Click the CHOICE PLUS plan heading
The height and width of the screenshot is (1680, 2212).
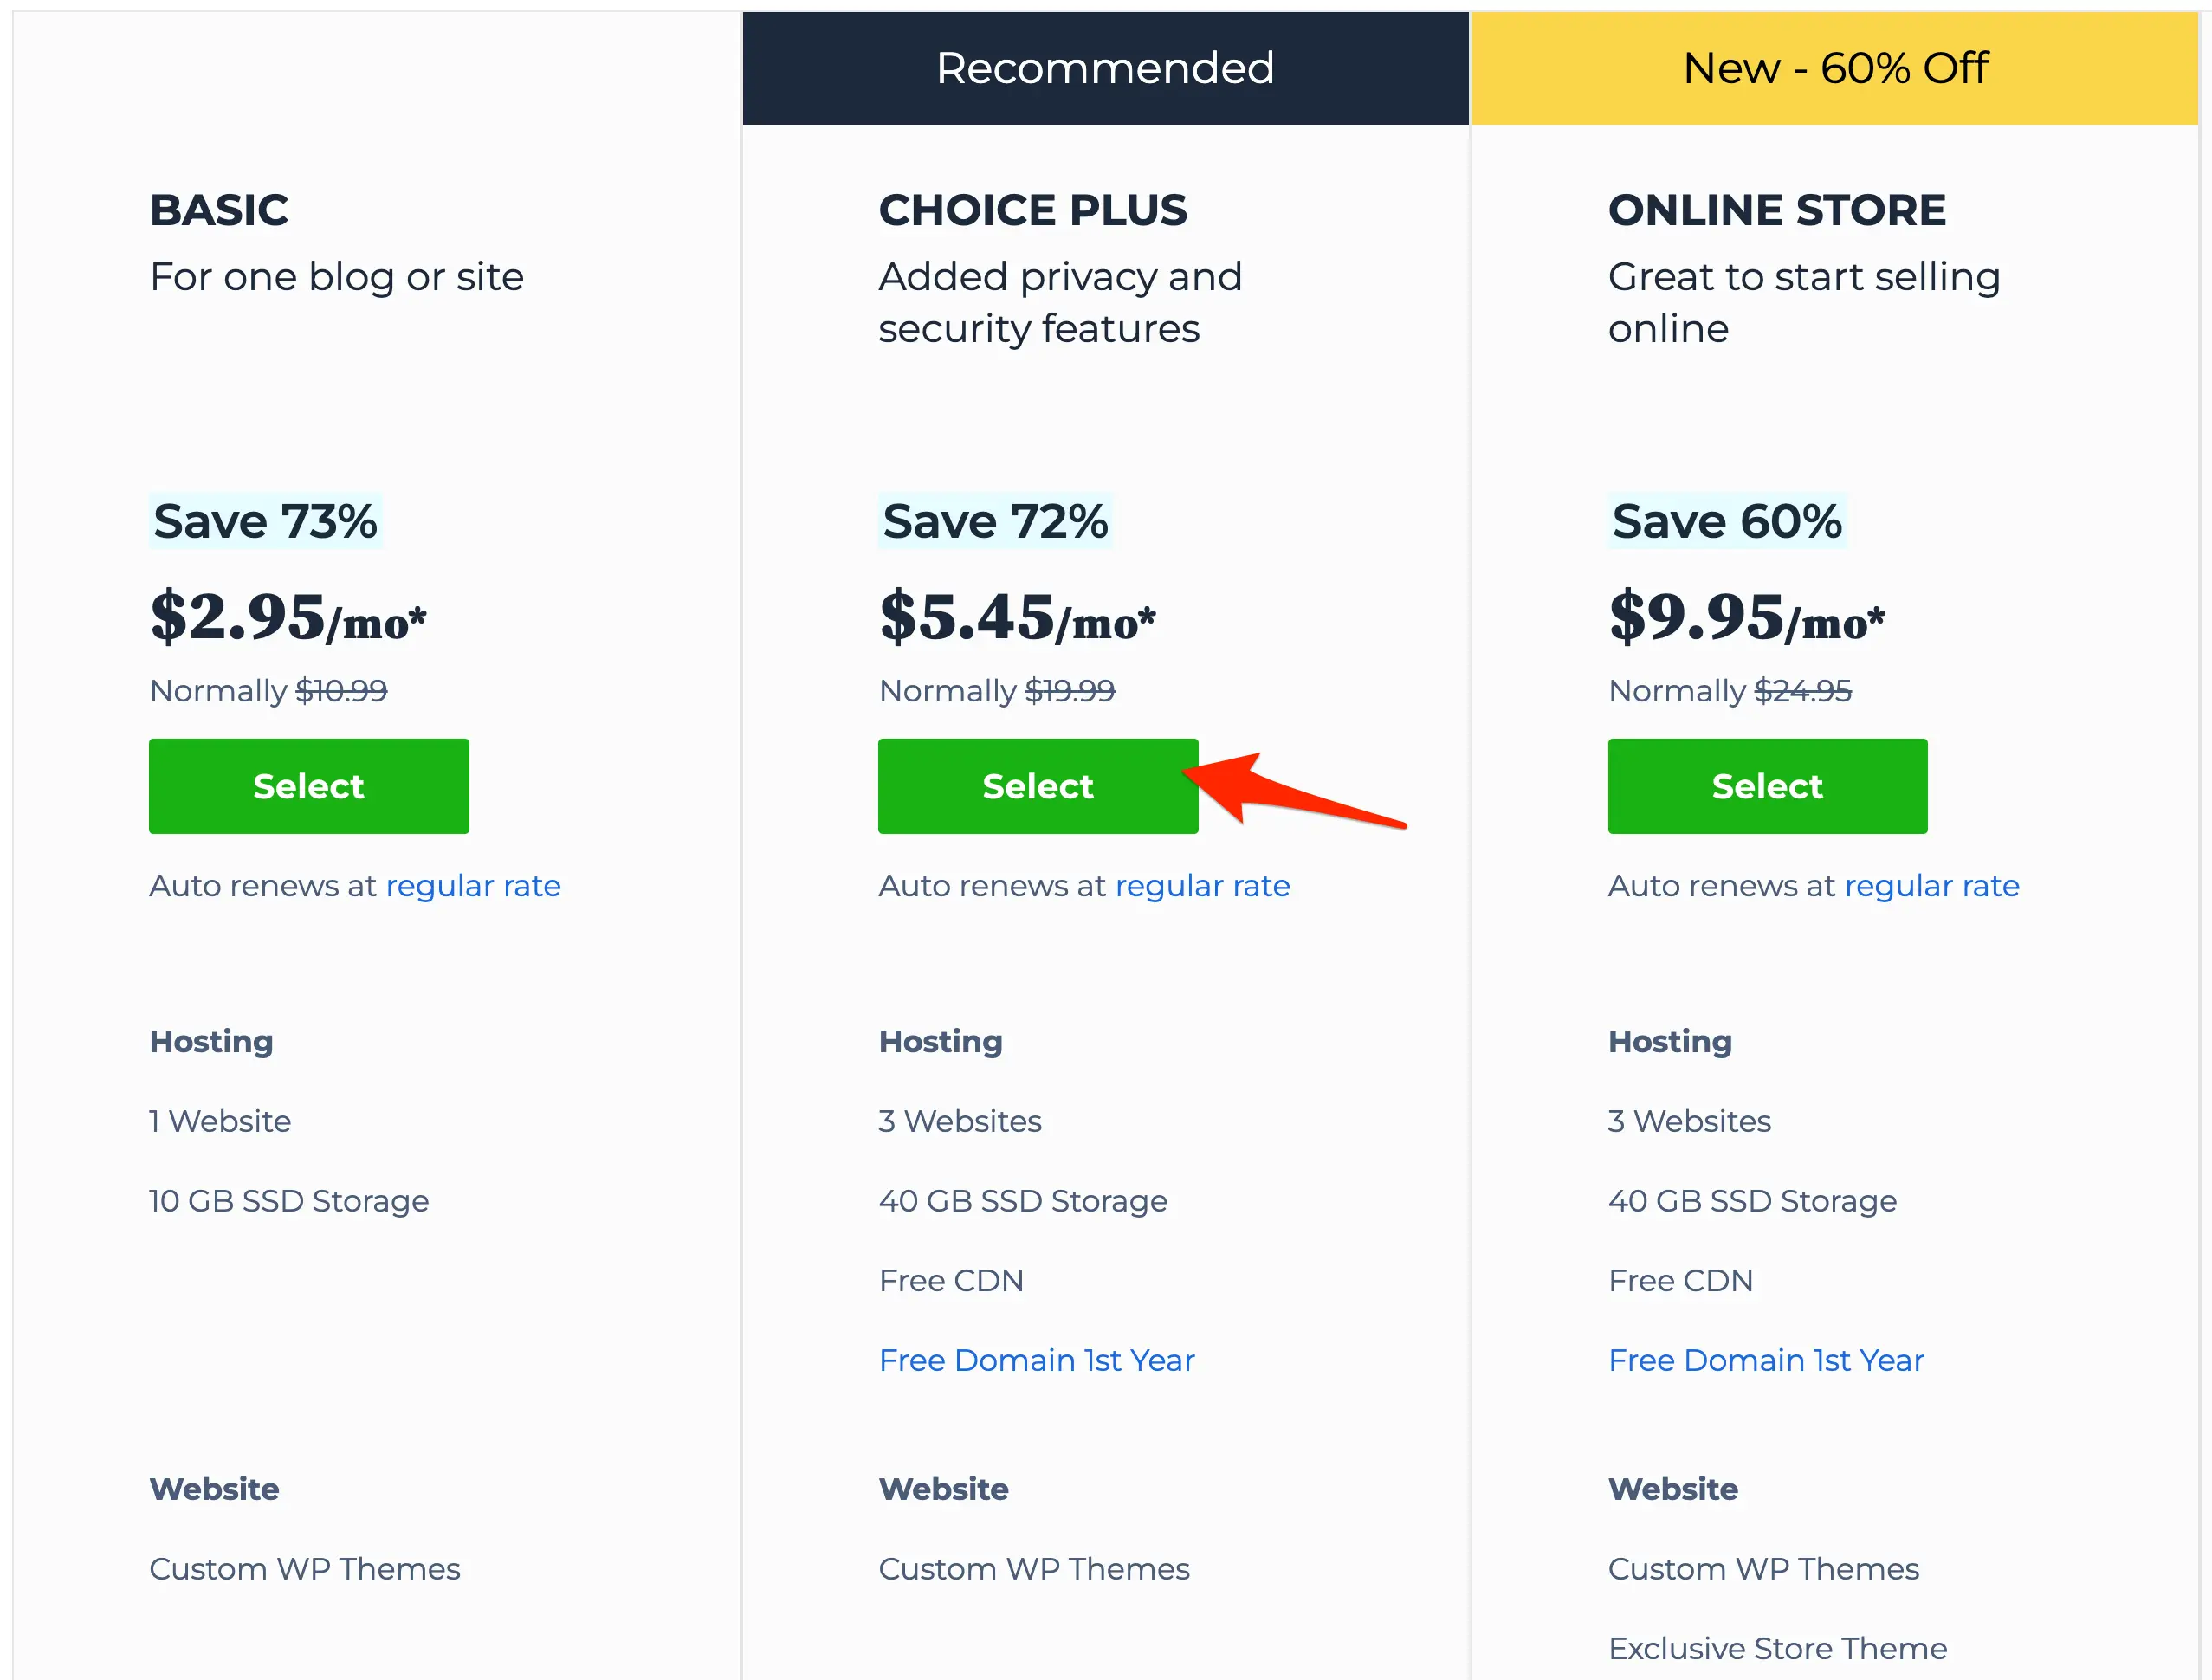[1032, 210]
